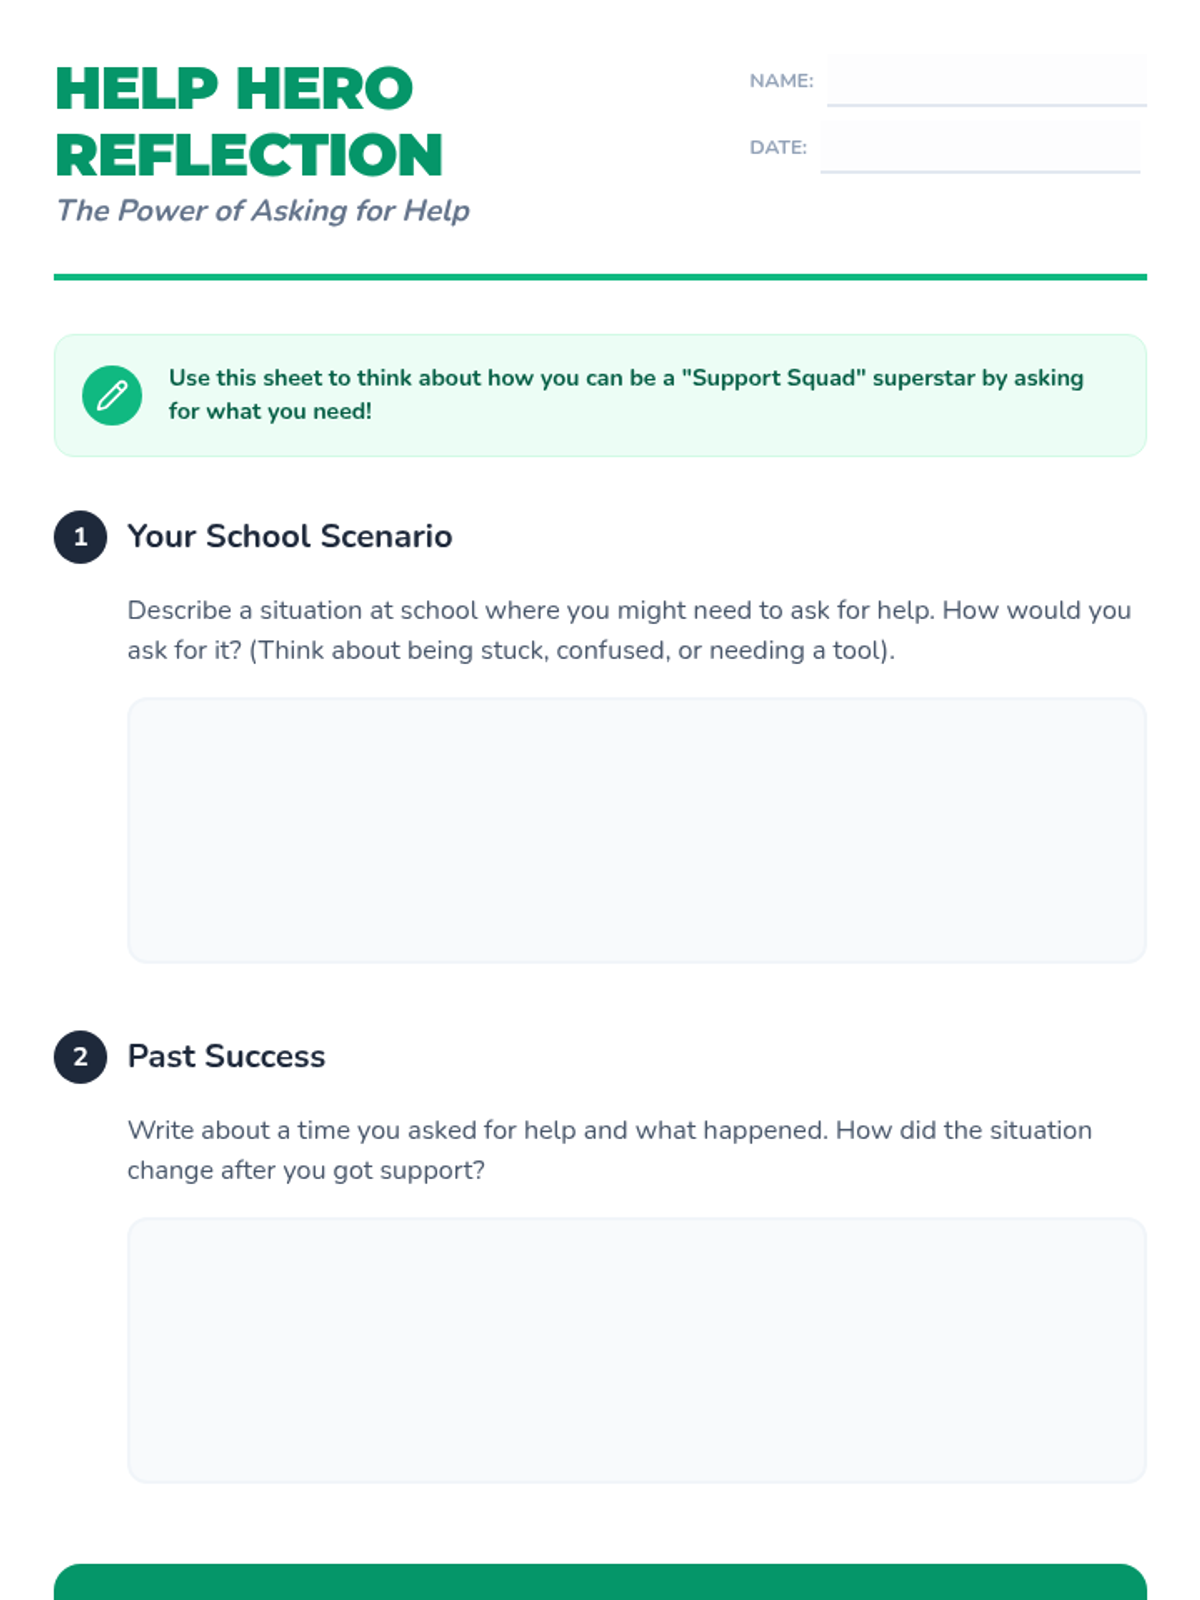Click the green pencil icon
The image size is (1200, 1600).
[112, 395]
